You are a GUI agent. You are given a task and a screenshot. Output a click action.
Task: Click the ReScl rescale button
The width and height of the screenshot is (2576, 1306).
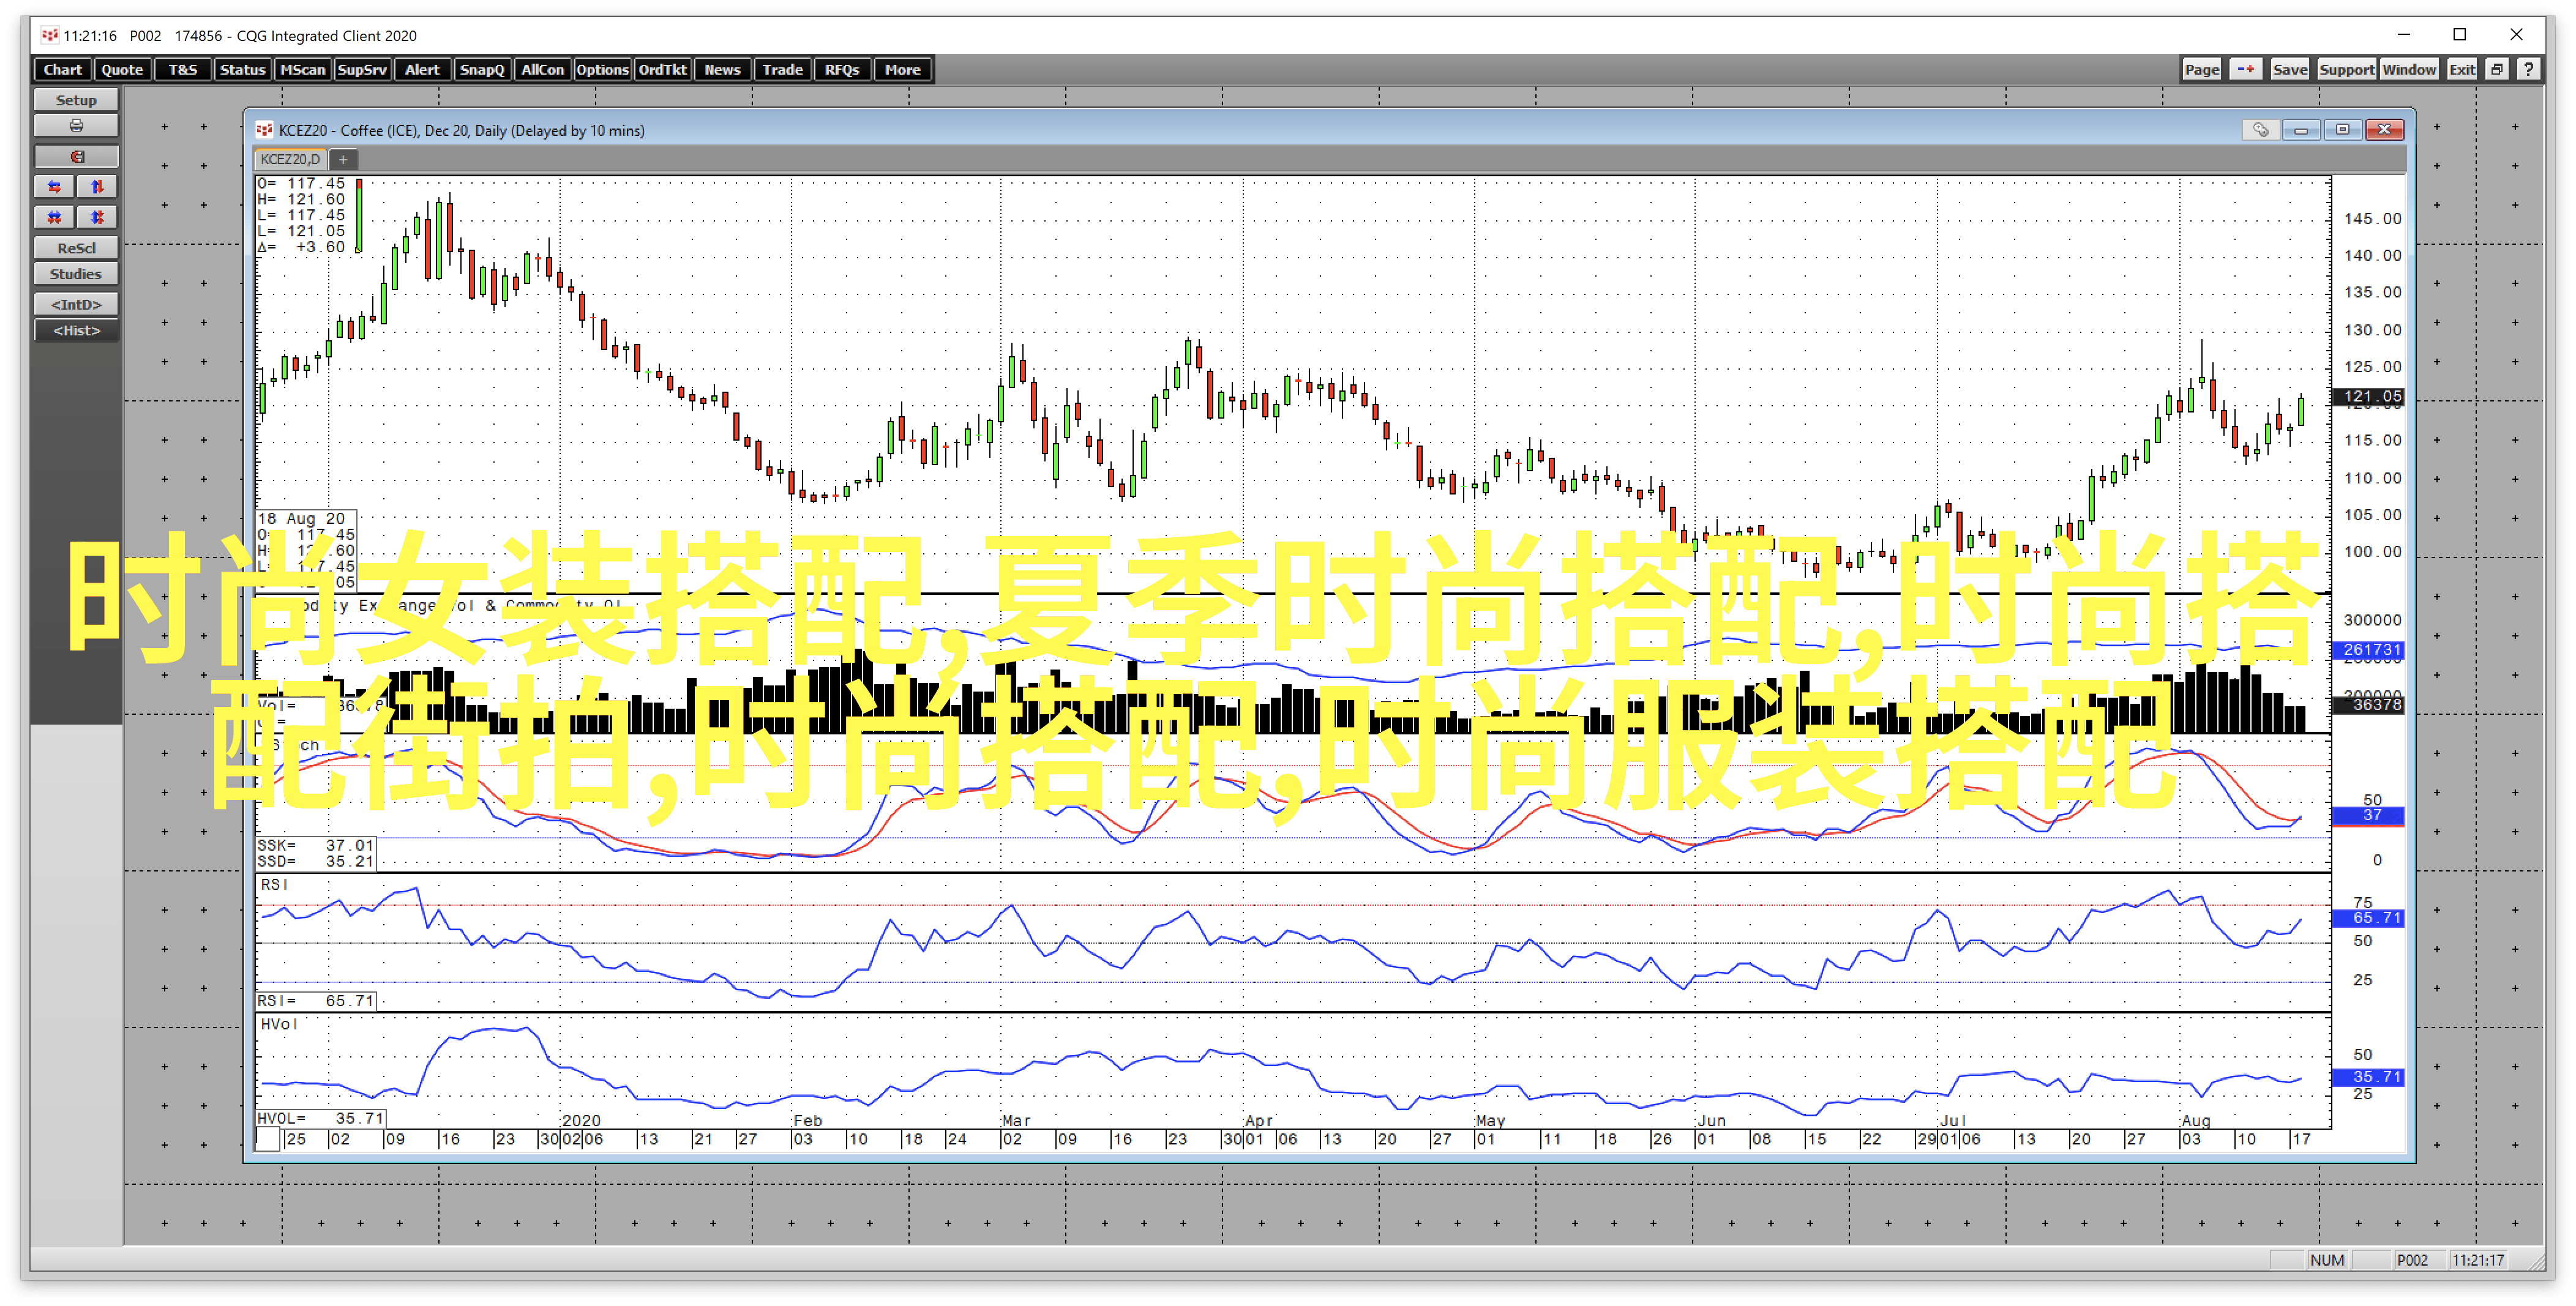pyautogui.click(x=76, y=248)
